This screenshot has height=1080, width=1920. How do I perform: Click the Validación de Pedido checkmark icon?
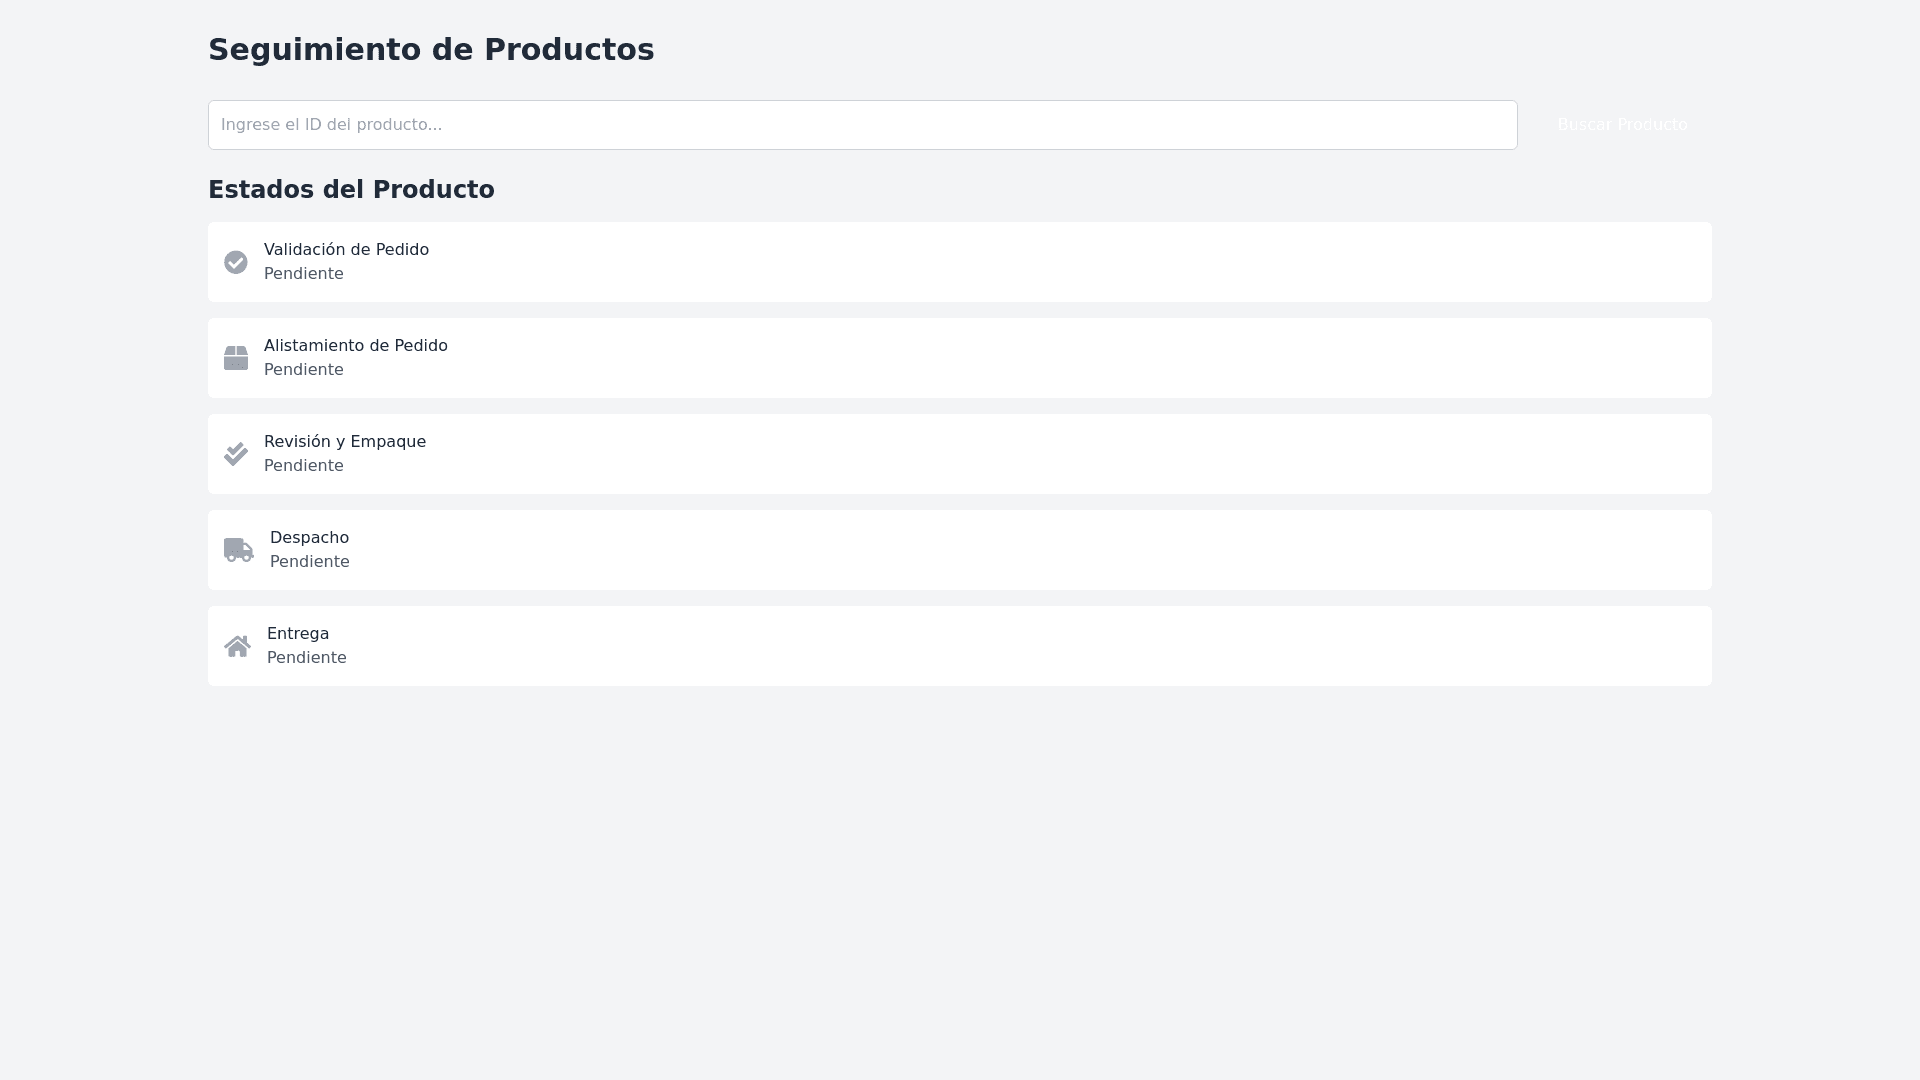point(236,262)
